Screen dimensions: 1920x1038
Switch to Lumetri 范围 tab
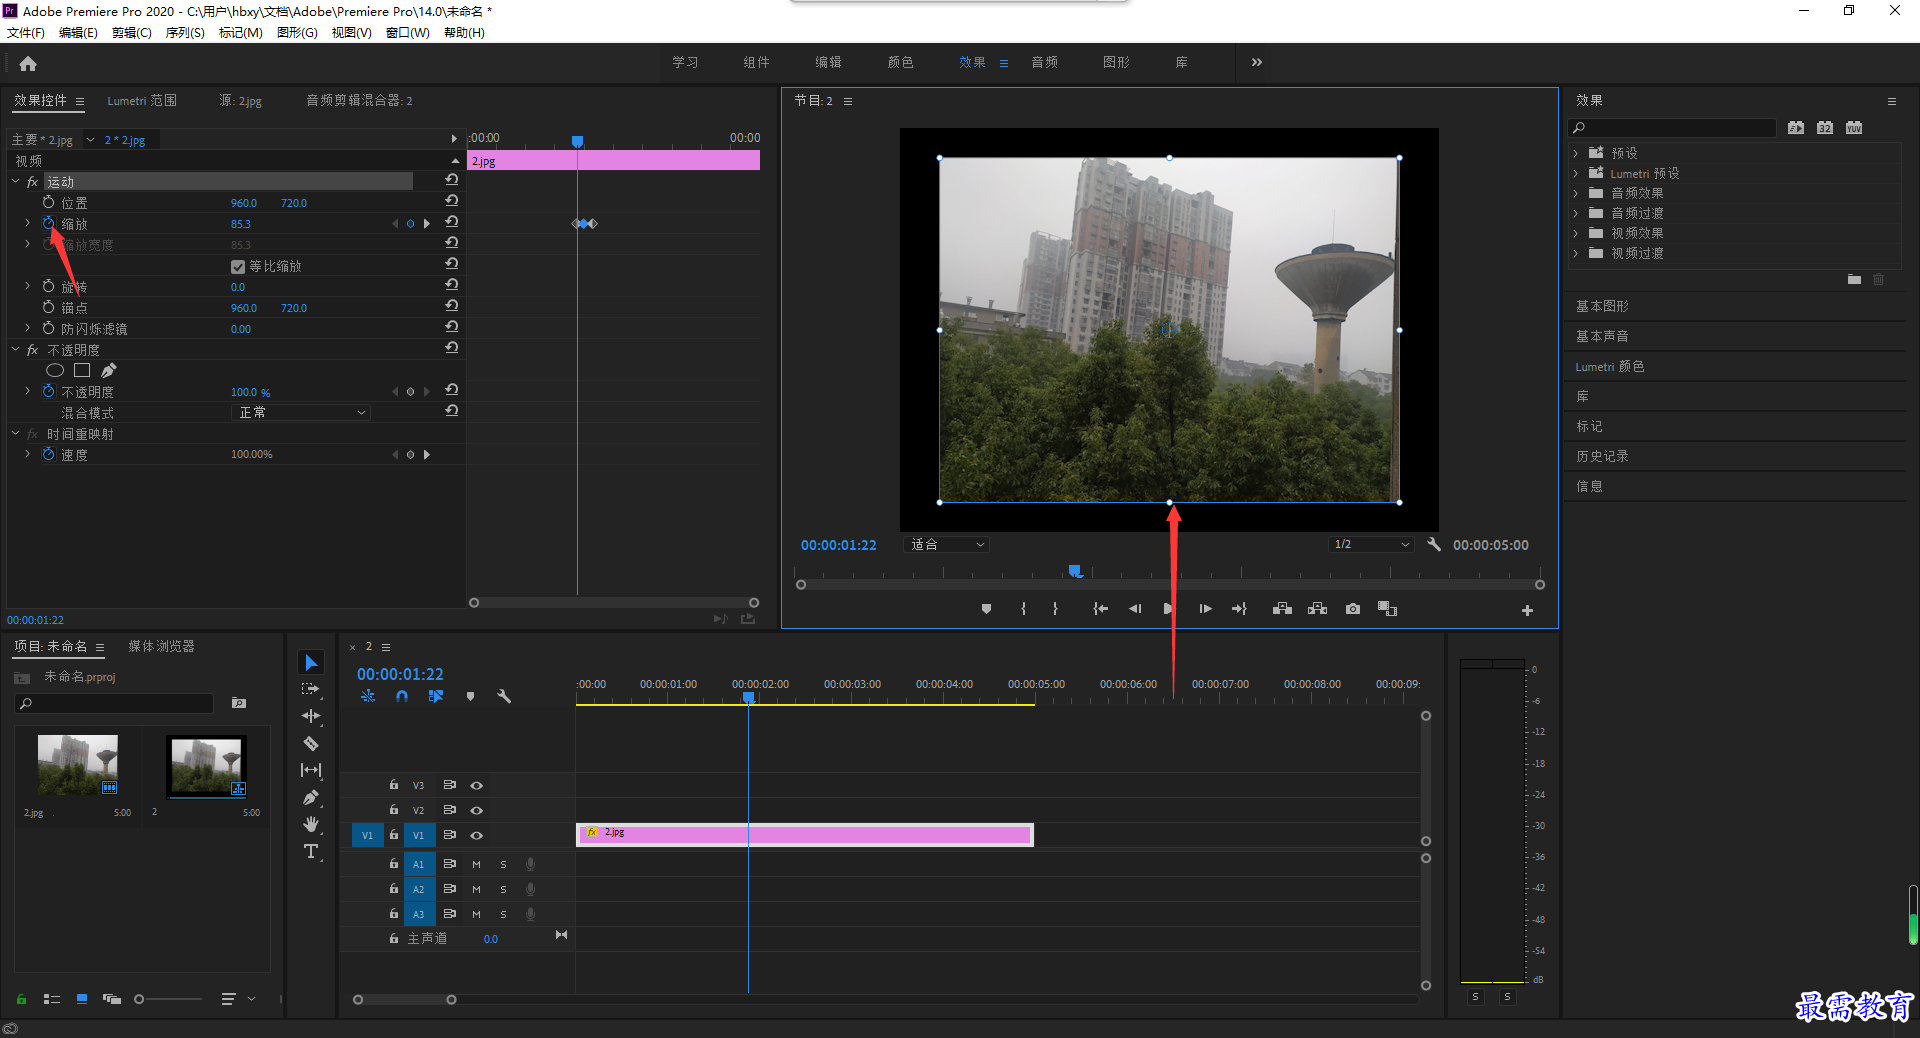coord(142,101)
